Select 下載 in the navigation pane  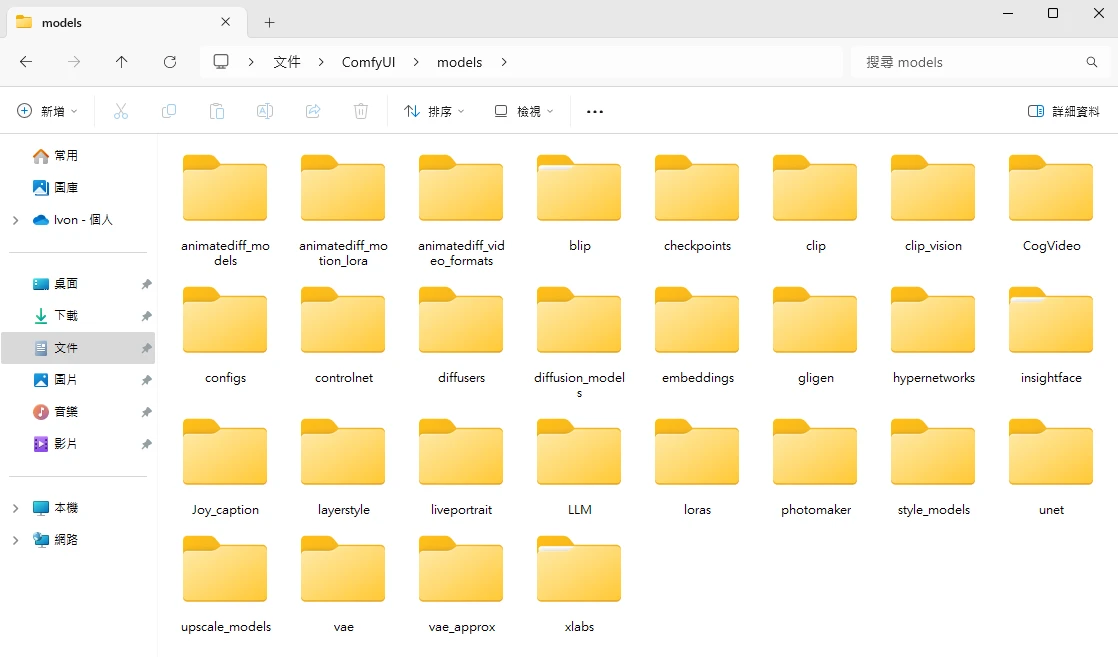[66, 316]
